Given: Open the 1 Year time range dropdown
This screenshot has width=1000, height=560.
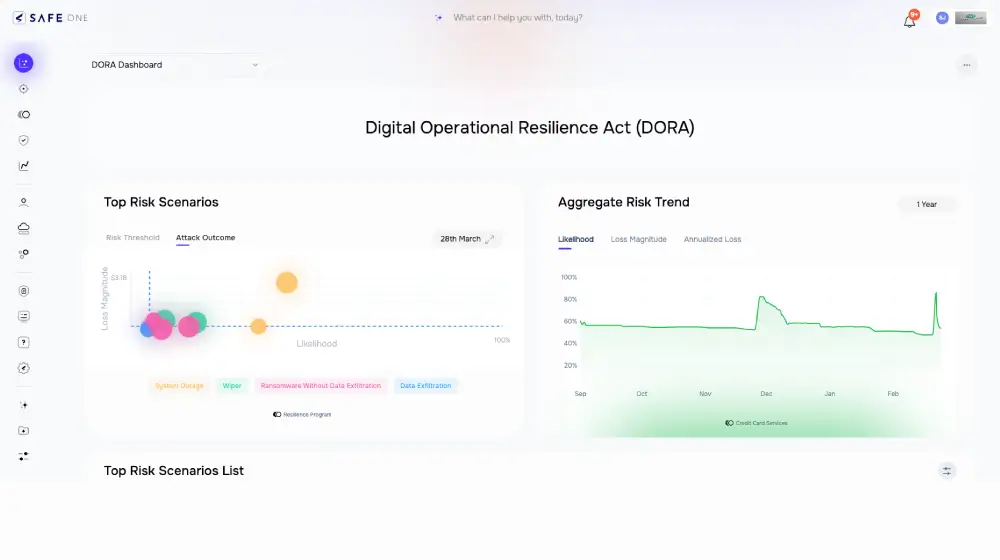Looking at the screenshot, I should tap(927, 204).
